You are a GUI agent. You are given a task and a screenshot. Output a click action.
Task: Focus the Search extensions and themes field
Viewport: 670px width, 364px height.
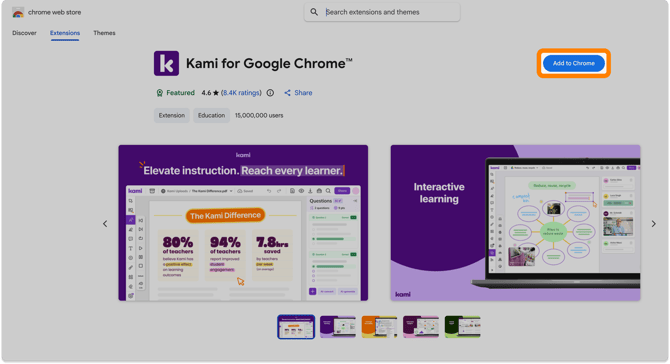[382, 12]
